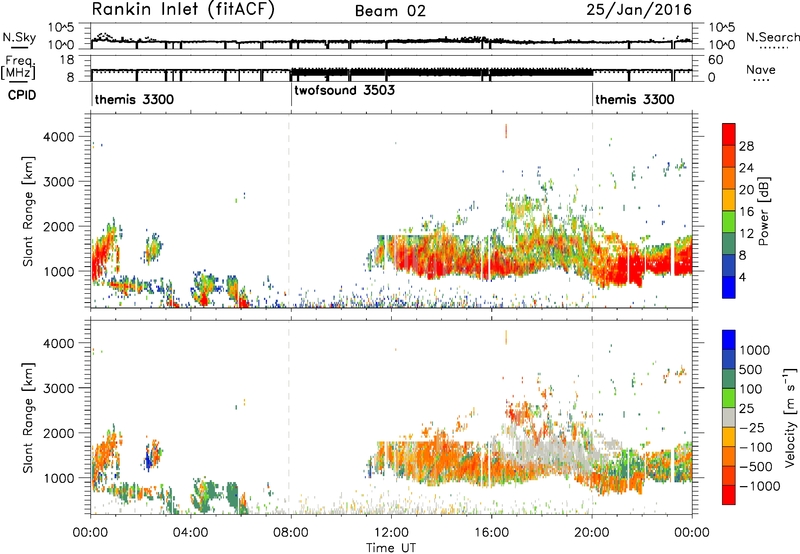800x554 pixels.
Task: Pick the gray segment of Velocity colorbar
Action: pyautogui.click(x=729, y=417)
